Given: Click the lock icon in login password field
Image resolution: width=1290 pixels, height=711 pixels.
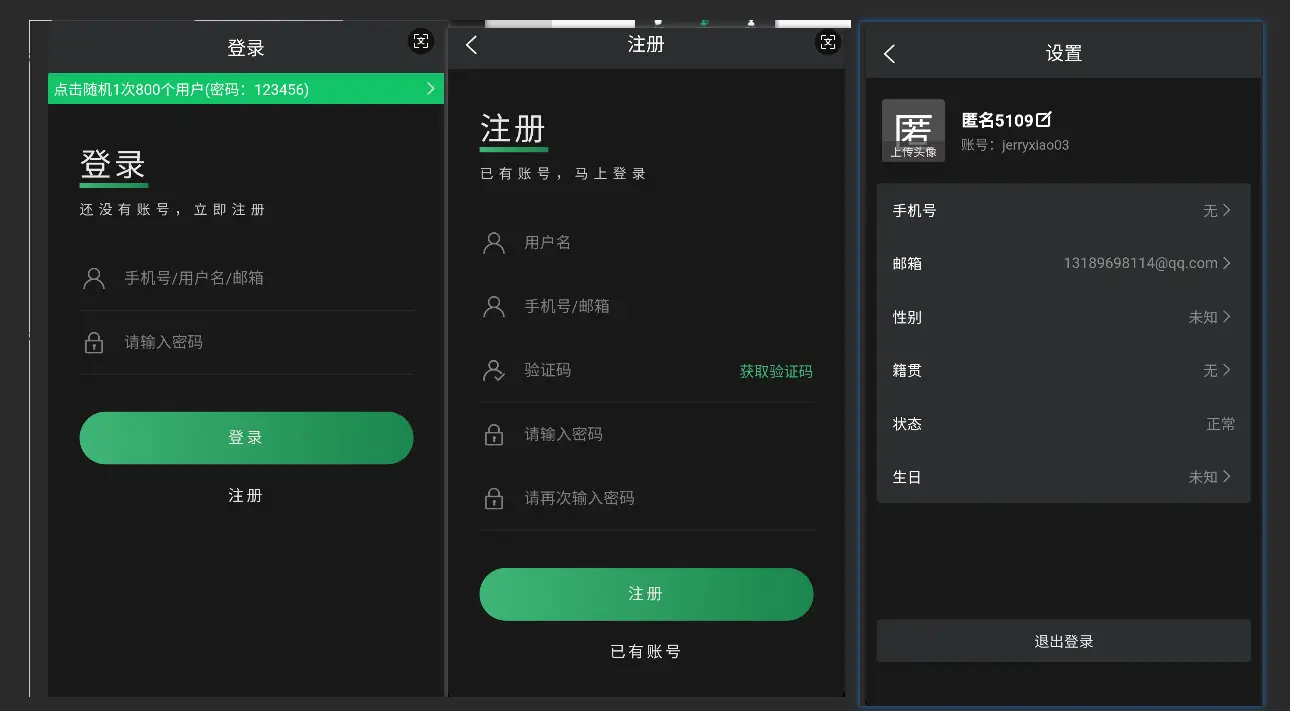Looking at the screenshot, I should click(x=94, y=343).
